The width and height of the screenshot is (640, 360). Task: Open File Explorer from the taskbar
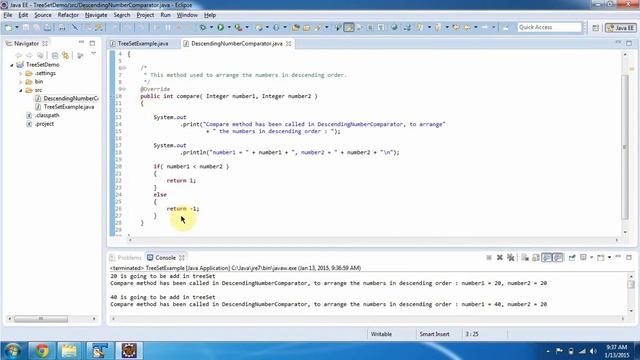pos(69,351)
